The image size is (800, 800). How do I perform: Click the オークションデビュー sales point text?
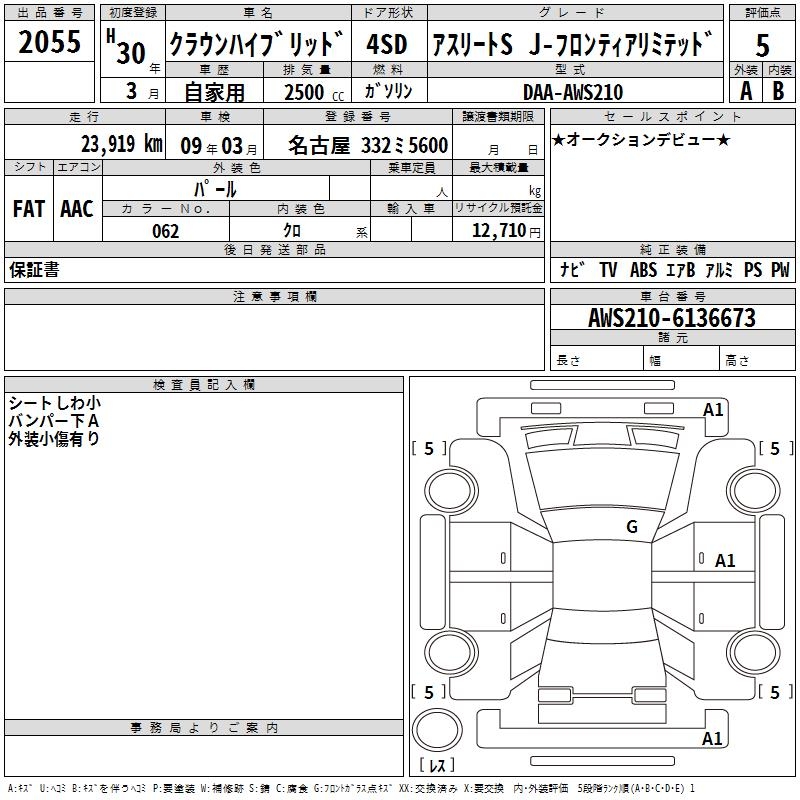pos(641,140)
